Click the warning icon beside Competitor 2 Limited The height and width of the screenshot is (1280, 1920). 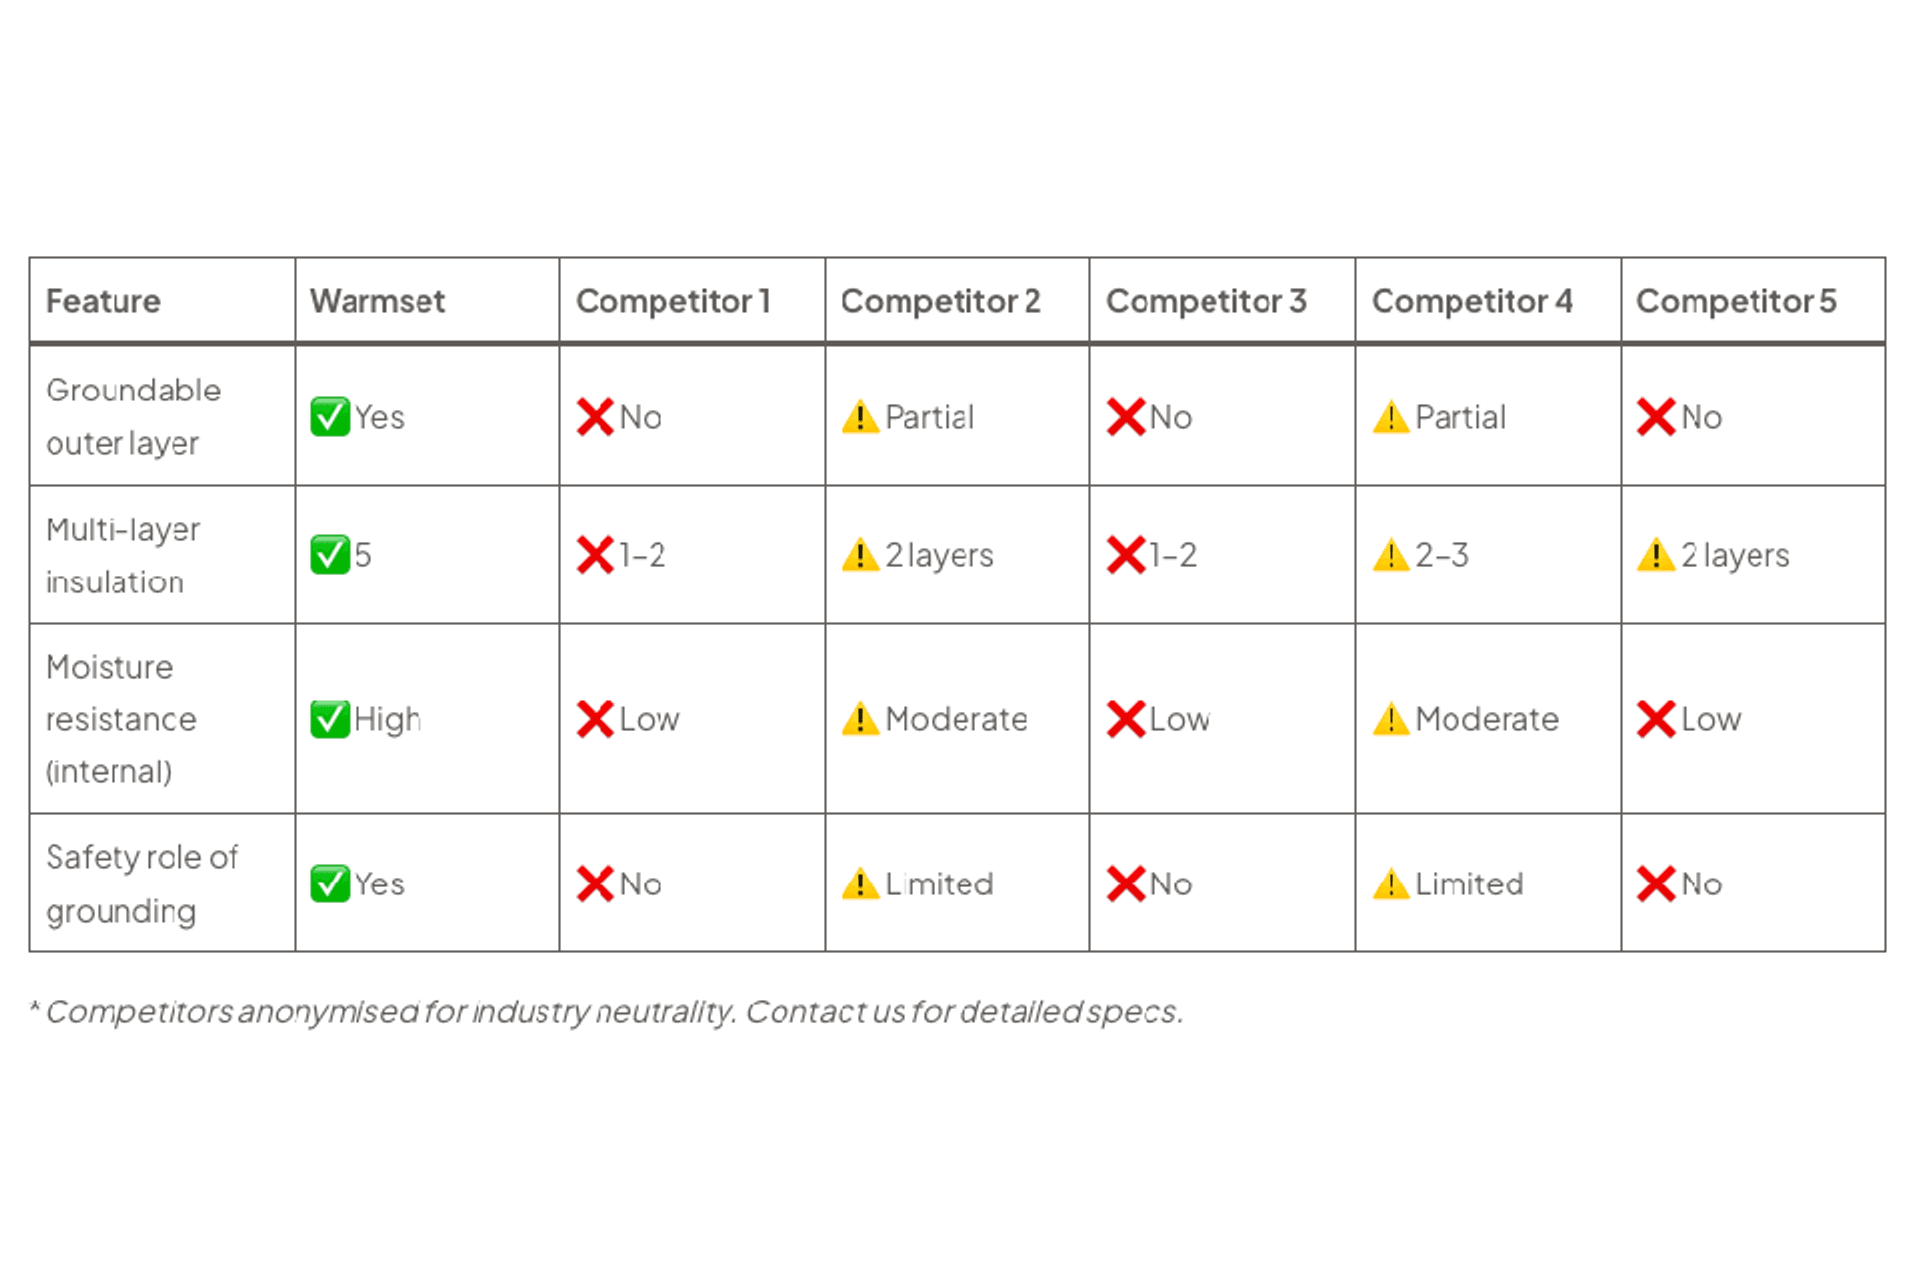point(860,884)
